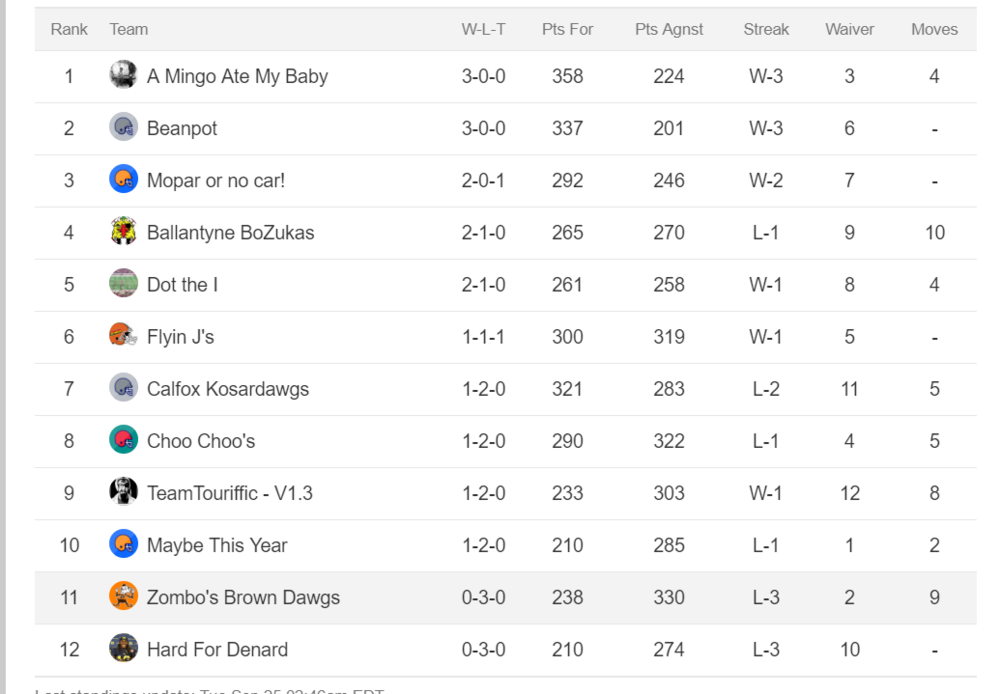Click Dot the I team avatar

(123, 284)
